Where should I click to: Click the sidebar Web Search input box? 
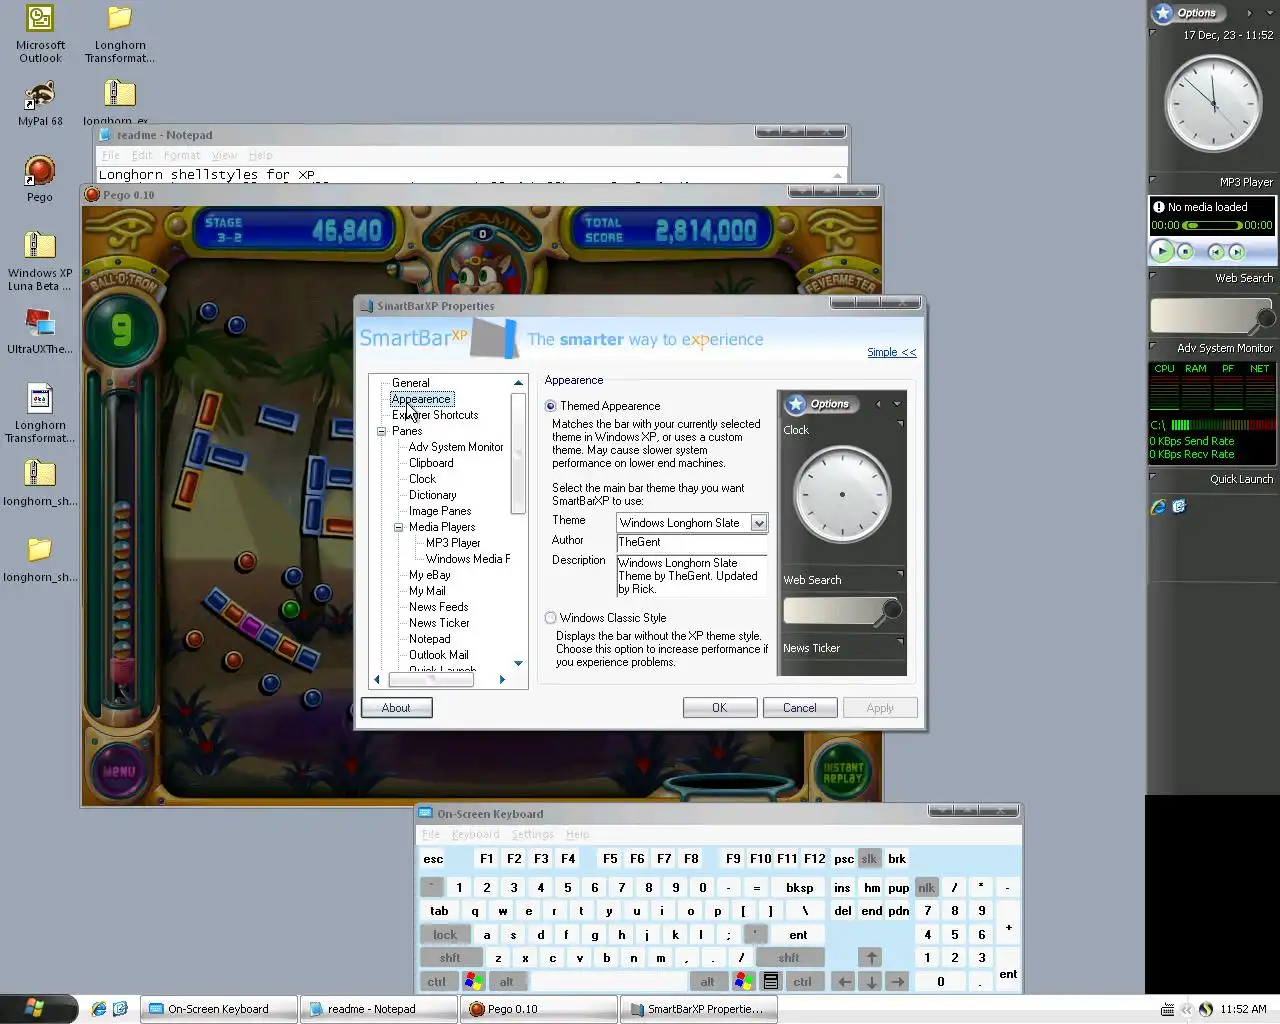tap(1203, 316)
